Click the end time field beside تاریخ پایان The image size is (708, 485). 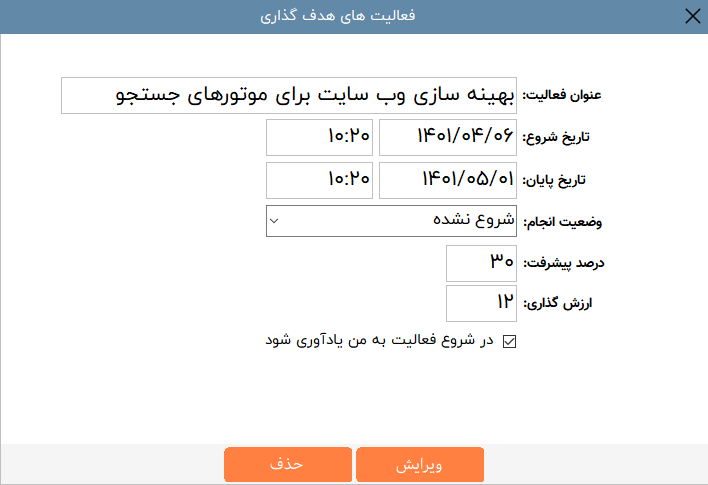pos(320,179)
